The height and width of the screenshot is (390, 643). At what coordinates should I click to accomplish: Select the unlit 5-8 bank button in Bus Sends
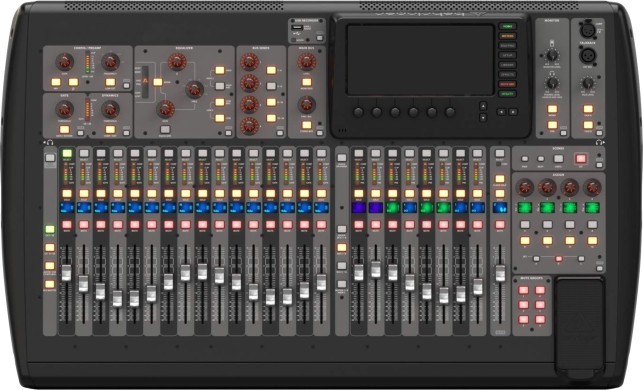[x=271, y=86]
